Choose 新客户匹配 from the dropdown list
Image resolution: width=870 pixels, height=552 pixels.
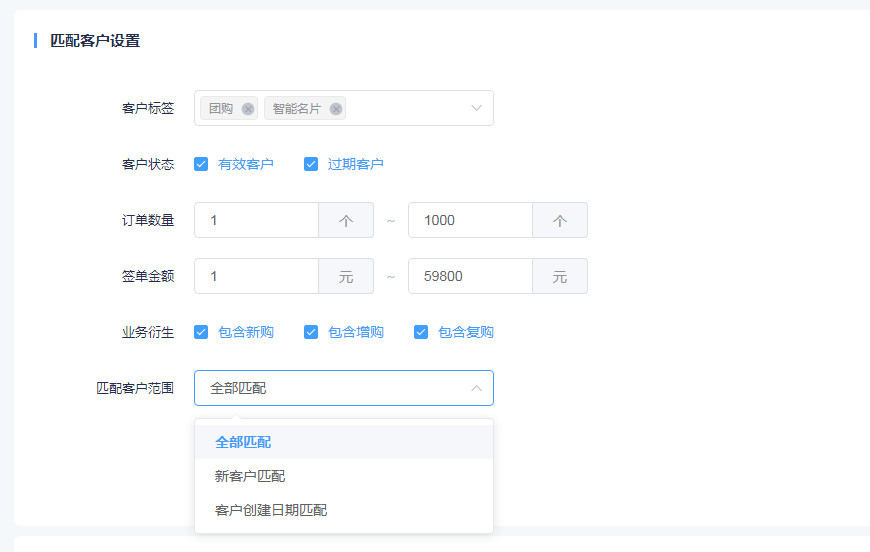pyautogui.click(x=344, y=476)
